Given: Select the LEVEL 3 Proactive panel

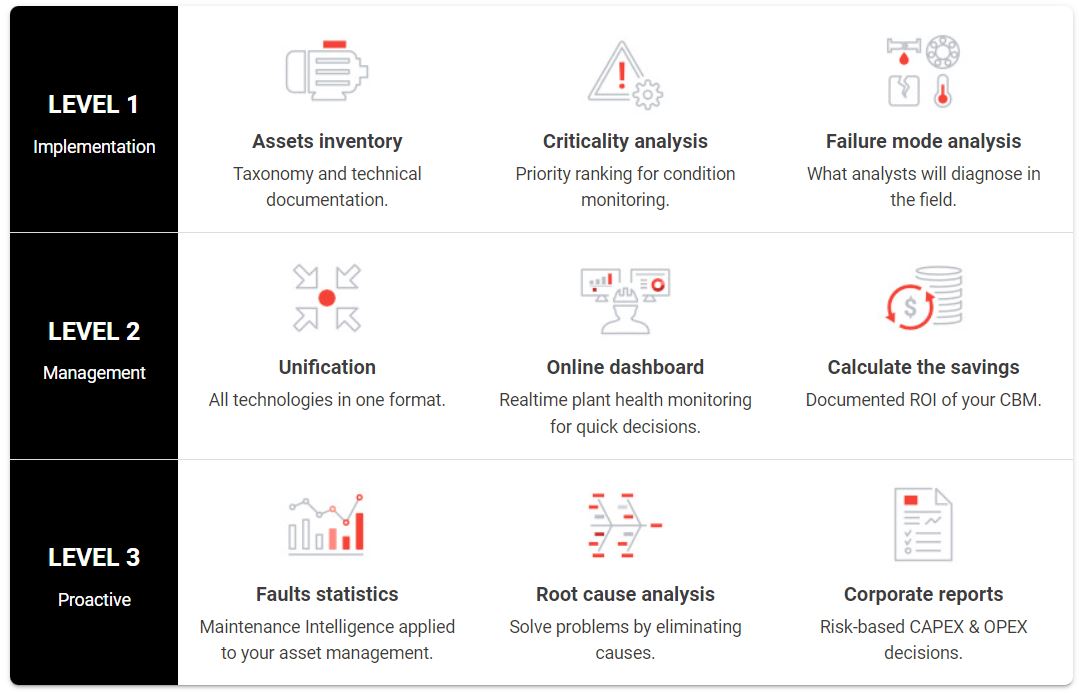Looking at the screenshot, I should tap(94, 572).
